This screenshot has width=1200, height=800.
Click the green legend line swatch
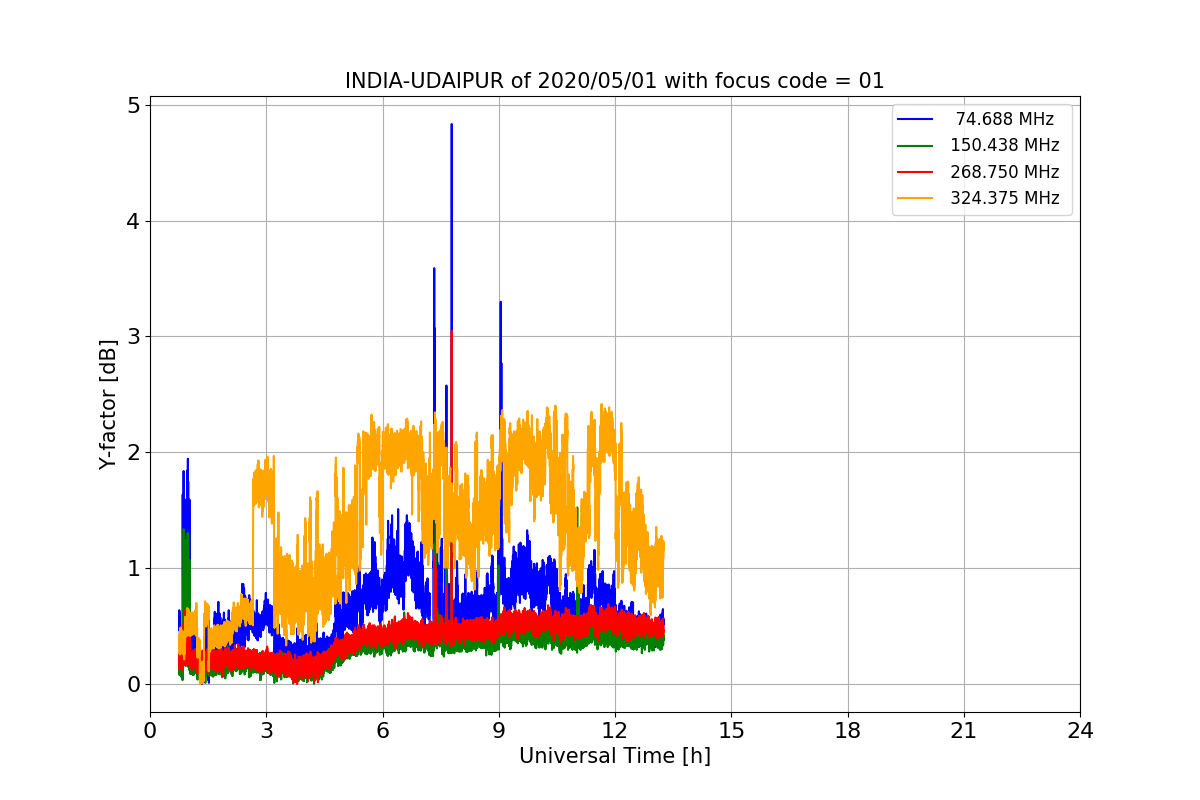[915, 146]
